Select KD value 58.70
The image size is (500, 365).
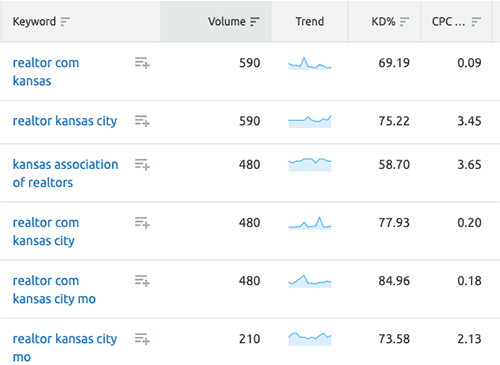pyautogui.click(x=394, y=165)
